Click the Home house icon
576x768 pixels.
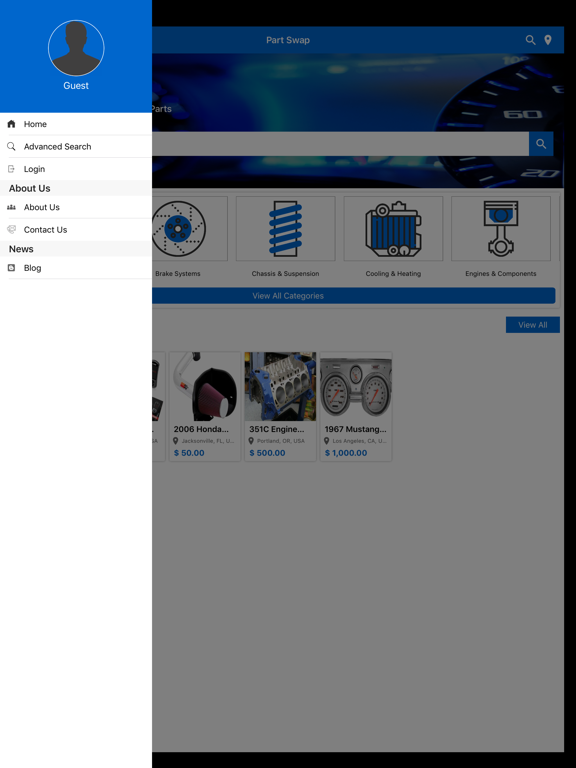(11, 124)
